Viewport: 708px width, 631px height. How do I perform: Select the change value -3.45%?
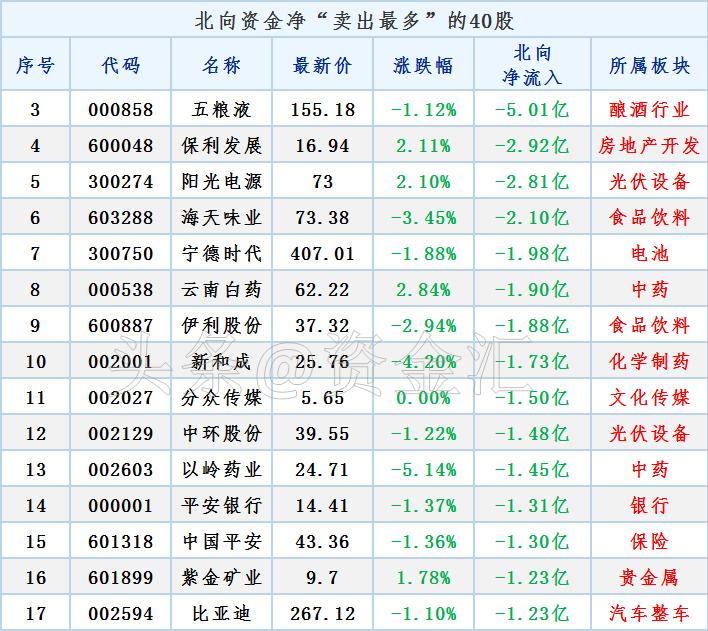[423, 218]
